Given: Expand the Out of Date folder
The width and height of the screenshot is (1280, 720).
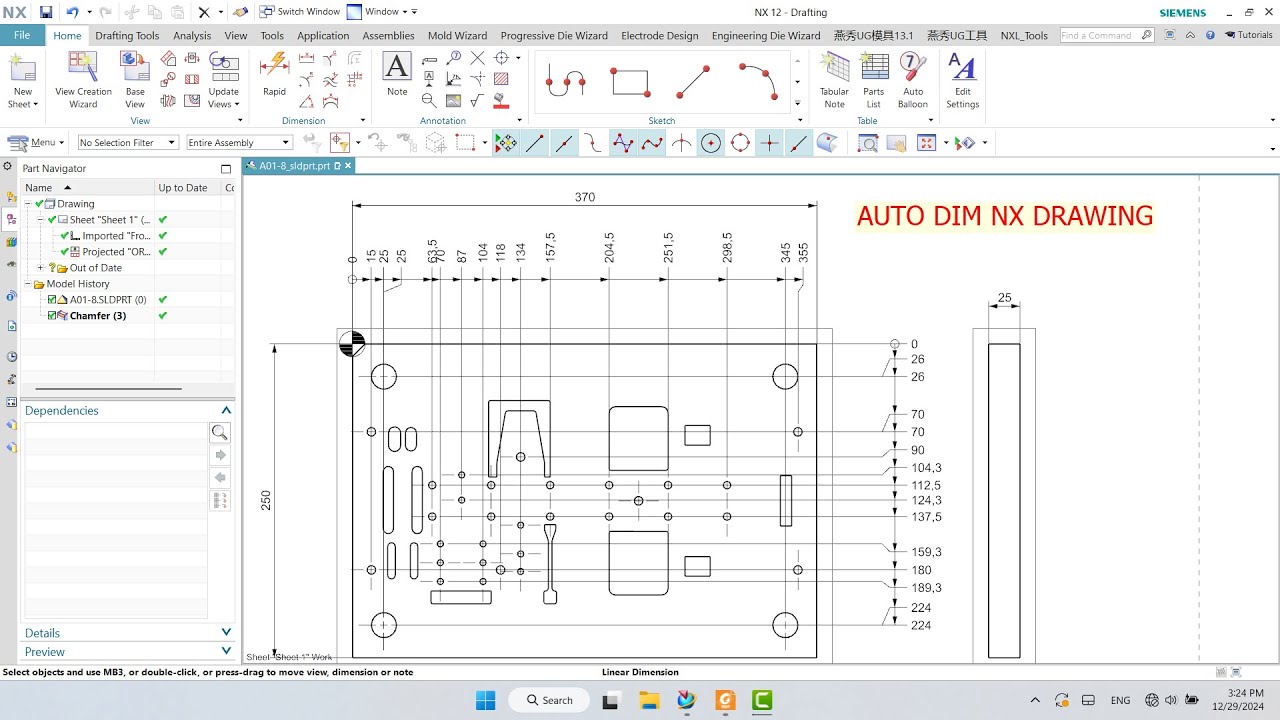Looking at the screenshot, I should (x=40, y=268).
